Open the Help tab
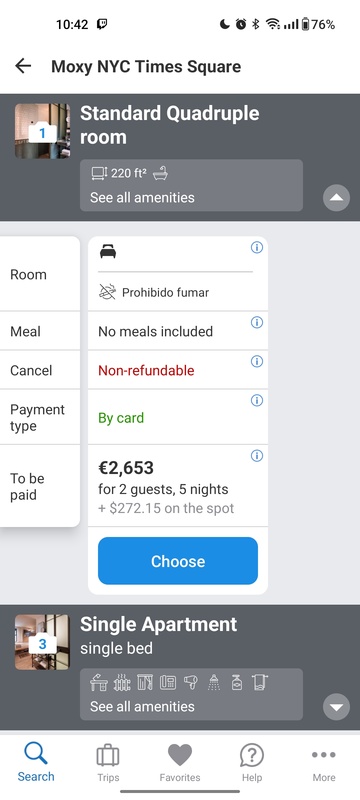360x800 pixels. [252, 763]
